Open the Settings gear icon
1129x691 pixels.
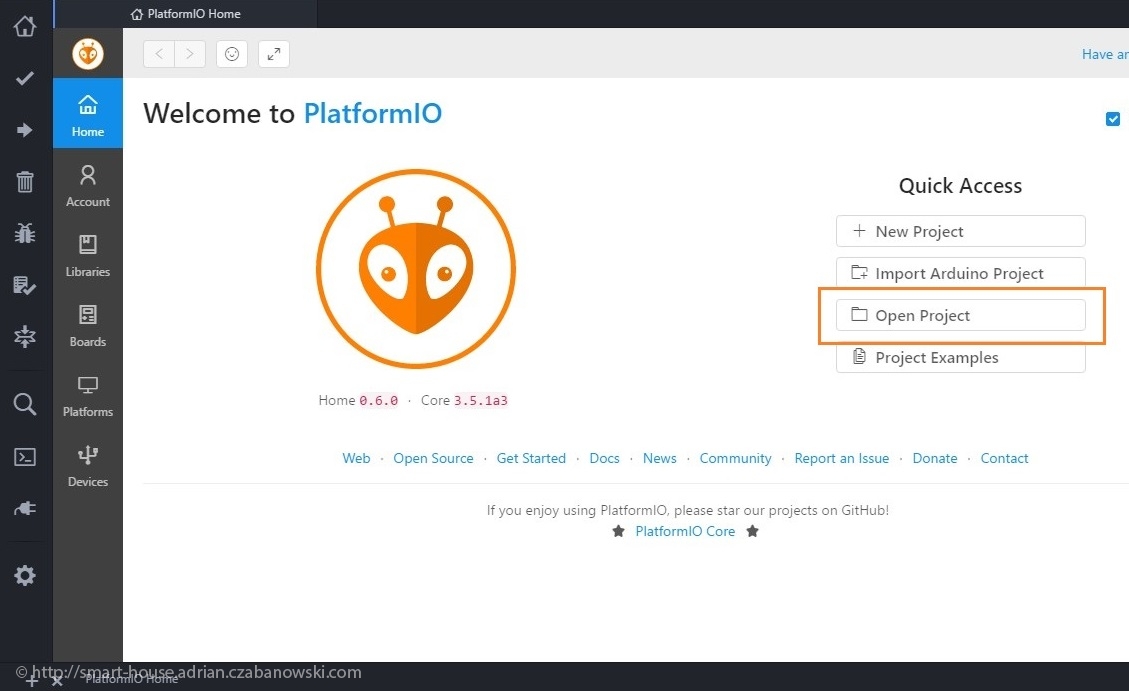pos(24,575)
